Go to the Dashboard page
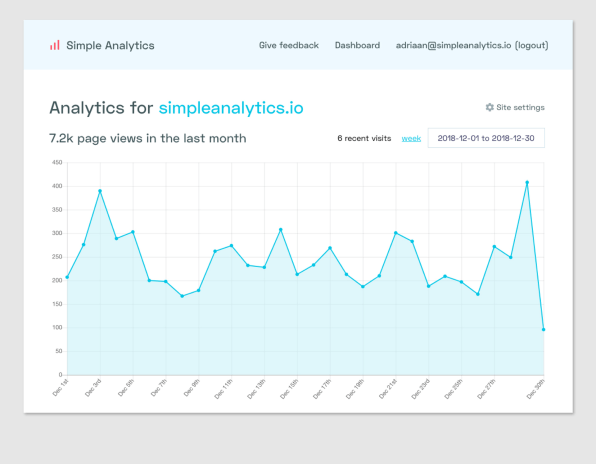Viewport: 596px width, 464px height. click(x=357, y=45)
